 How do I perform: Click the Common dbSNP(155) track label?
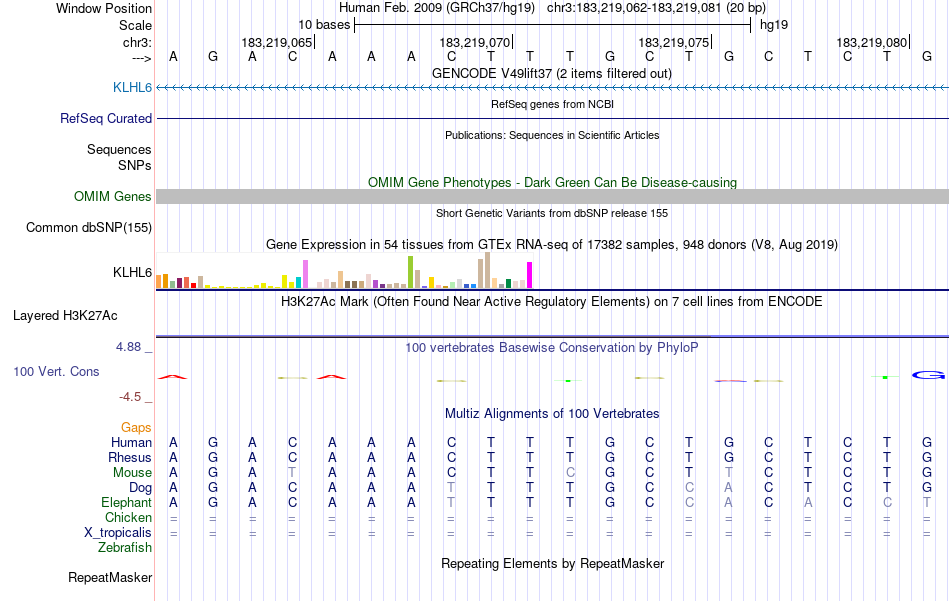(88, 228)
